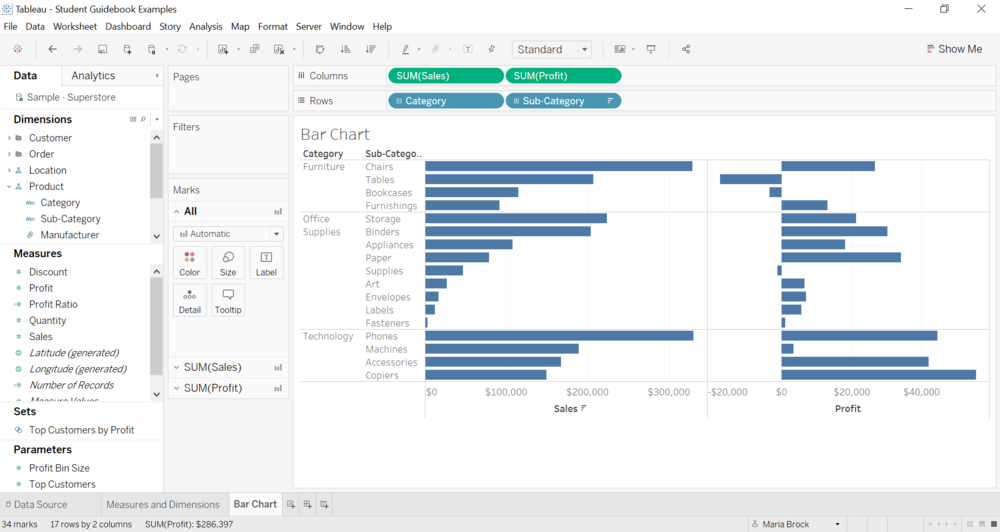Switch to the Analytics tab
Screen dimensions: 1000x532
point(93,75)
